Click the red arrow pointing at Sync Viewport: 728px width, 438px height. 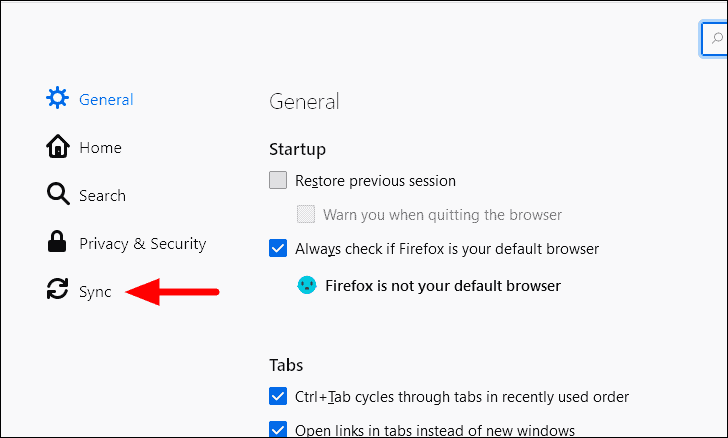(x=172, y=292)
